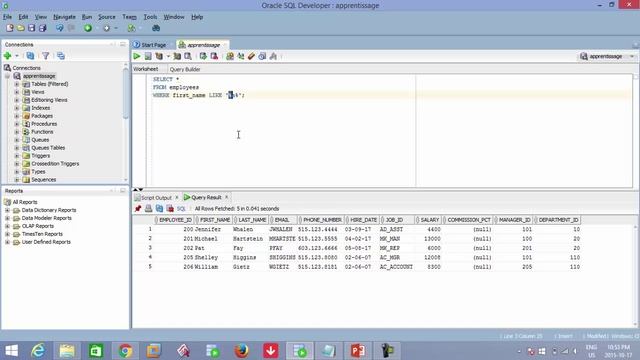The height and width of the screenshot is (360, 640).
Task: Sort by the SALARY column header
Action: (429, 220)
